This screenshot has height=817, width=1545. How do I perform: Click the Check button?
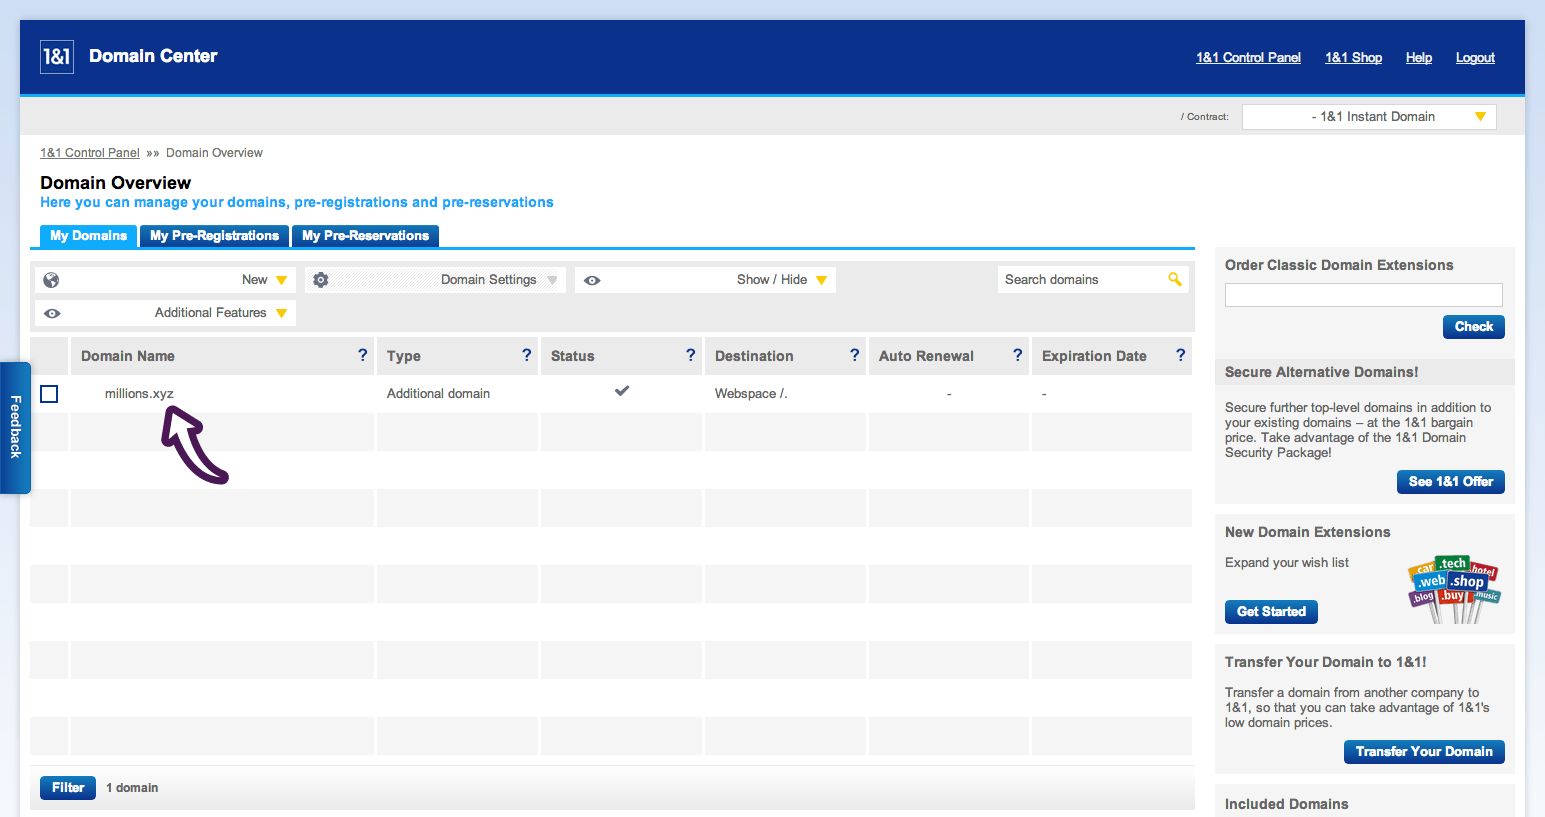click(x=1474, y=327)
